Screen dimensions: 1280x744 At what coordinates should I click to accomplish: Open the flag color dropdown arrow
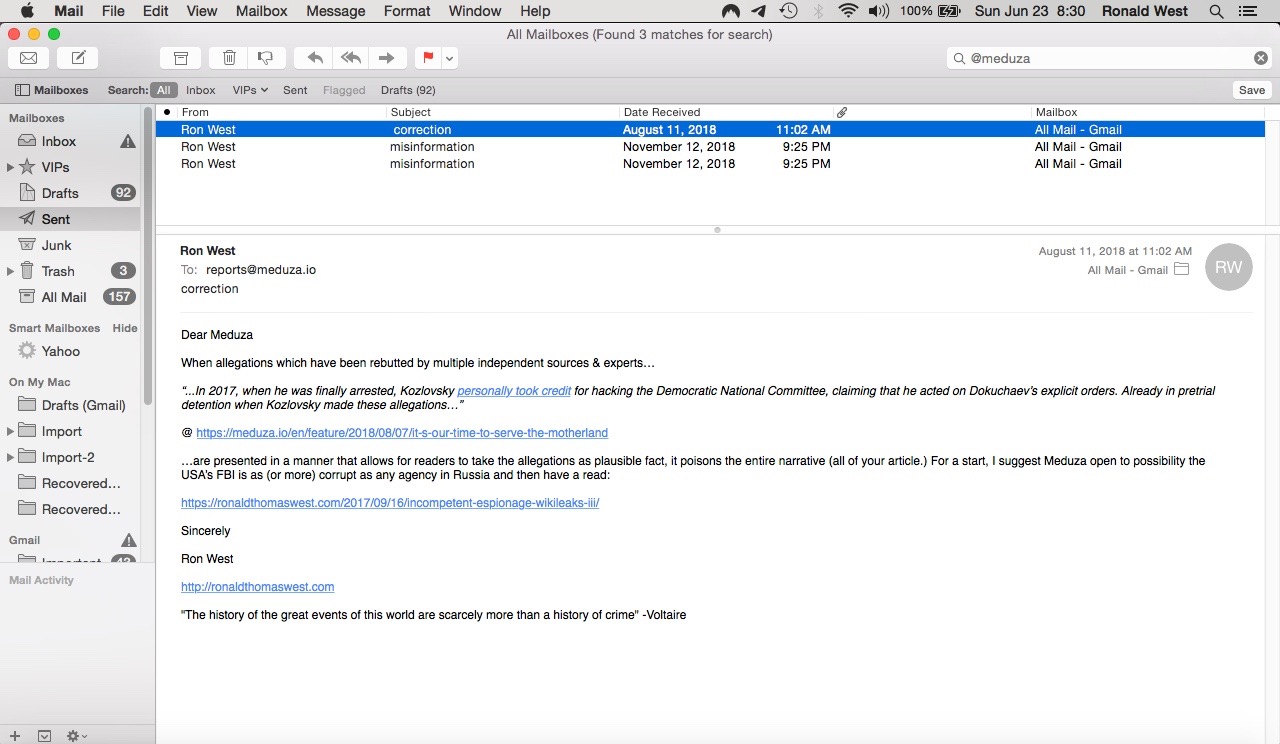[450, 58]
